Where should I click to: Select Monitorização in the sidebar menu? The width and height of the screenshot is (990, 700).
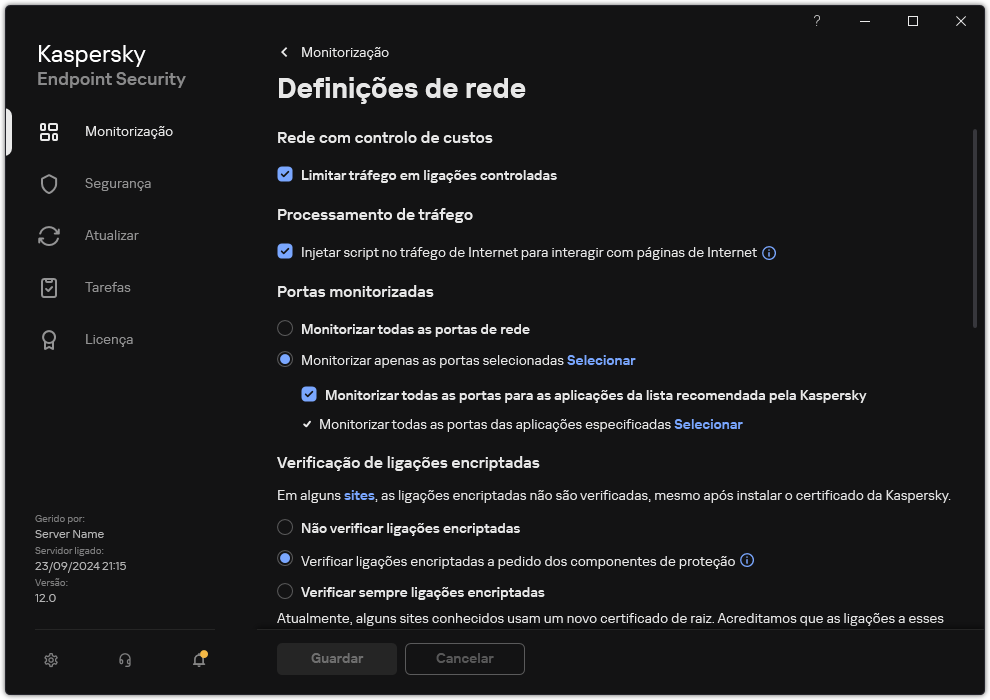coord(129,131)
